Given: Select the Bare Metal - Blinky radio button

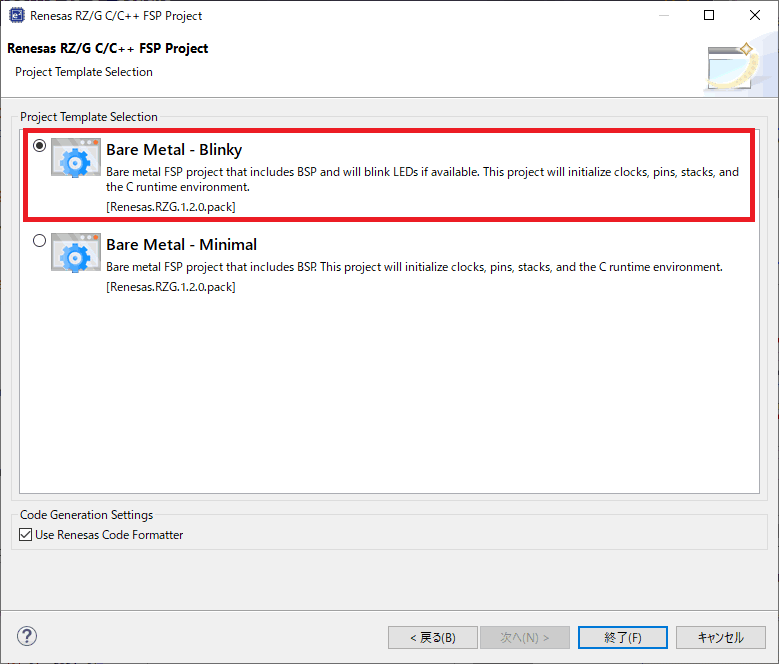Looking at the screenshot, I should (39, 146).
